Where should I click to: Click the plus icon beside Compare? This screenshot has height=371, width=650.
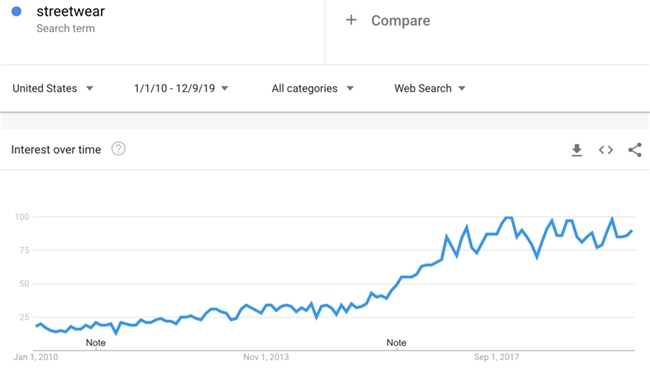351,20
